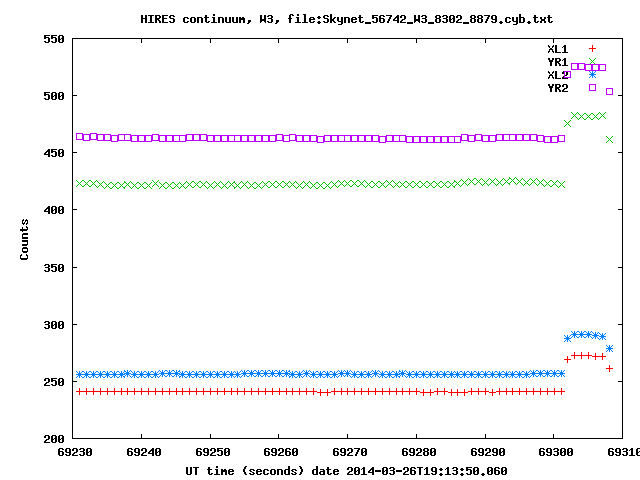The height and width of the screenshot is (480, 640).
Task: Click the 550 y-axis tick label
Action: click(x=54, y=39)
